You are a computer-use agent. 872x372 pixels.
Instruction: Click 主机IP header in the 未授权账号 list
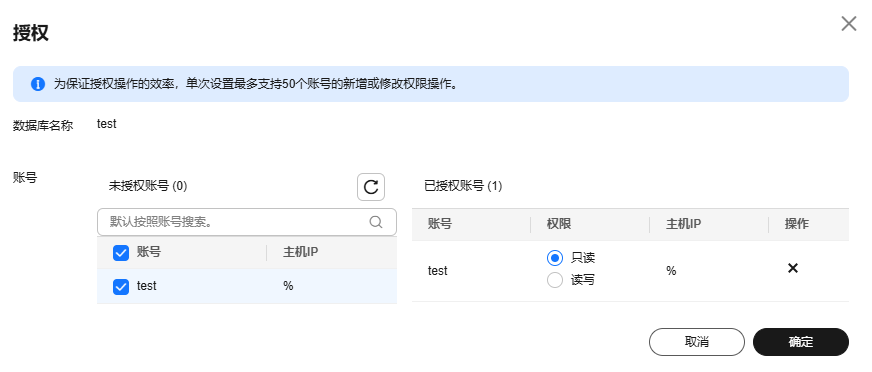300,252
